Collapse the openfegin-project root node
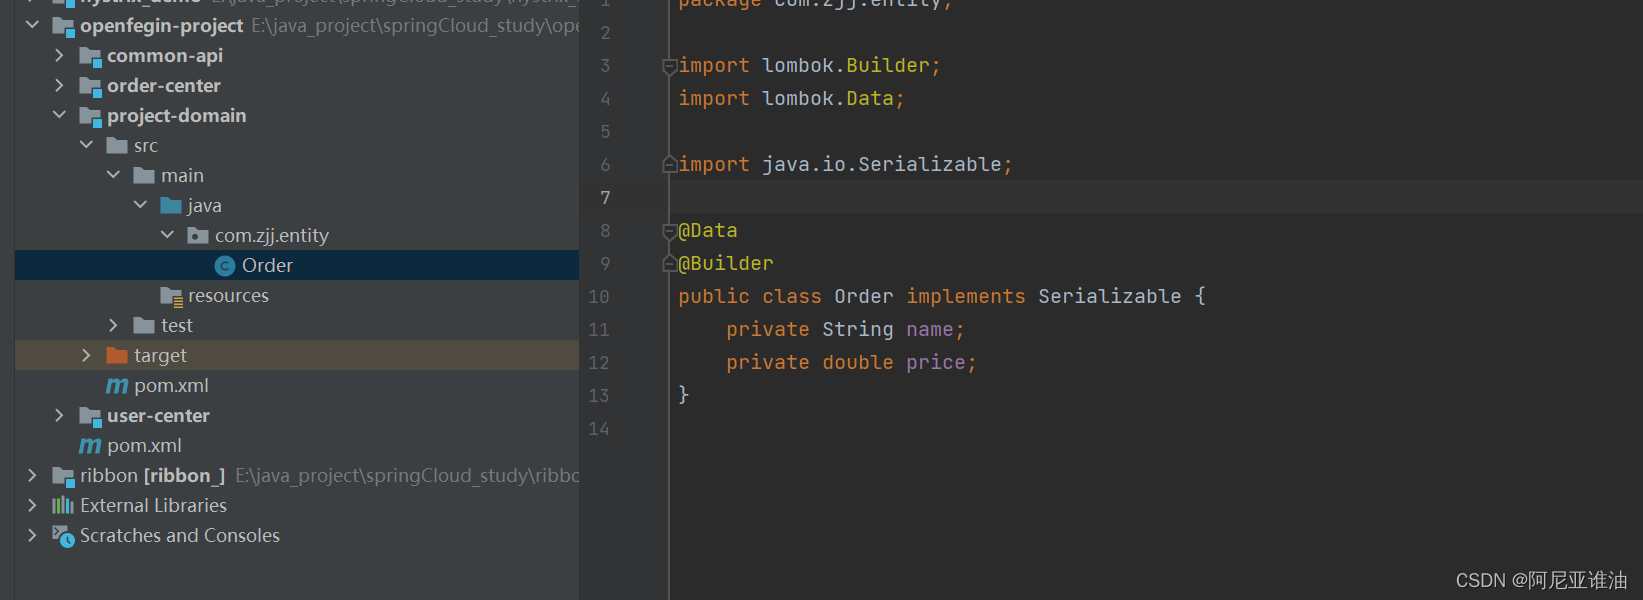This screenshot has width=1643, height=600. pyautogui.click(x=32, y=24)
